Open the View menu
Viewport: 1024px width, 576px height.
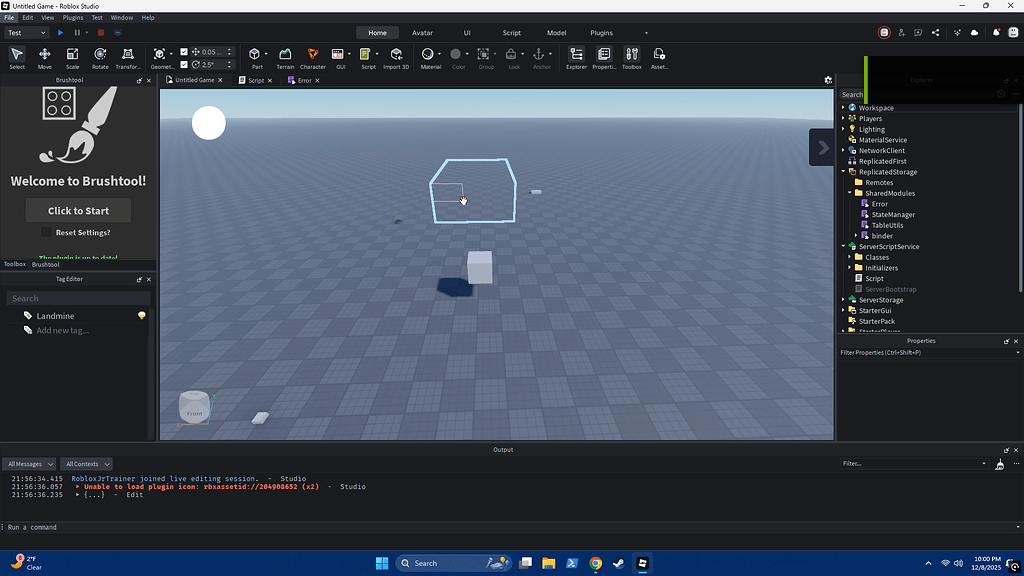tap(46, 17)
